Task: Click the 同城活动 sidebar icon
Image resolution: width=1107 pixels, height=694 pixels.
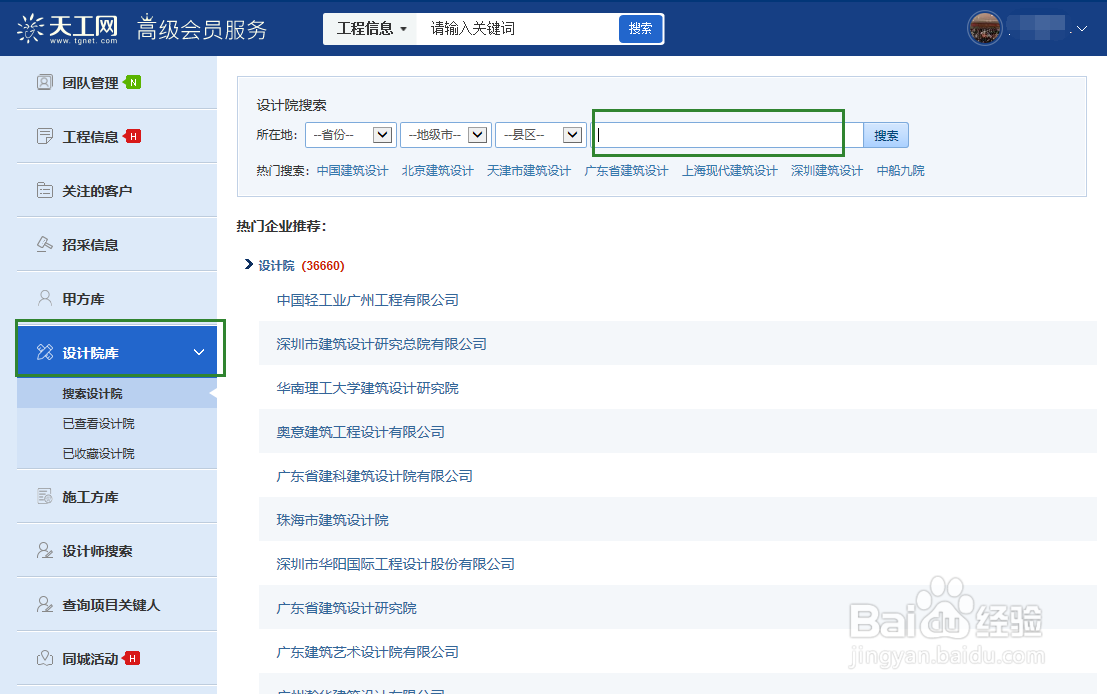Action: pyautogui.click(x=44, y=659)
